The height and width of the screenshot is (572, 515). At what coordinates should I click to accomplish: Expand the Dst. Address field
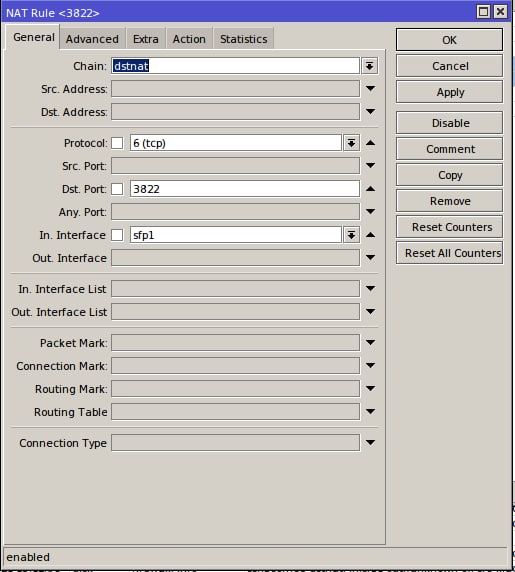click(x=370, y=112)
